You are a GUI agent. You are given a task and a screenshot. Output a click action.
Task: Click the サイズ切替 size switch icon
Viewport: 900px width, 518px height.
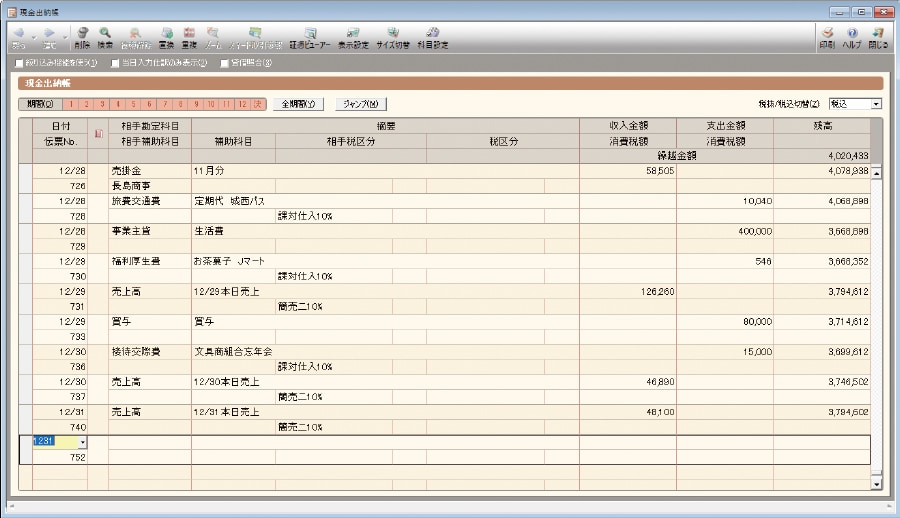click(393, 37)
